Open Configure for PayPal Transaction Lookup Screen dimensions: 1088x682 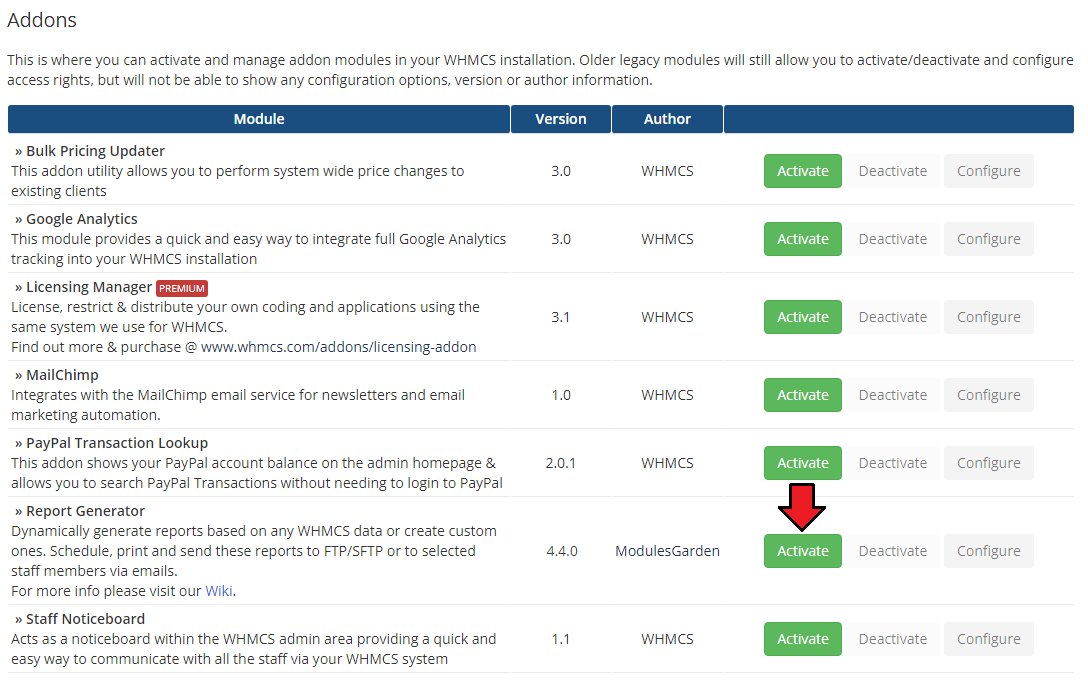[989, 463]
